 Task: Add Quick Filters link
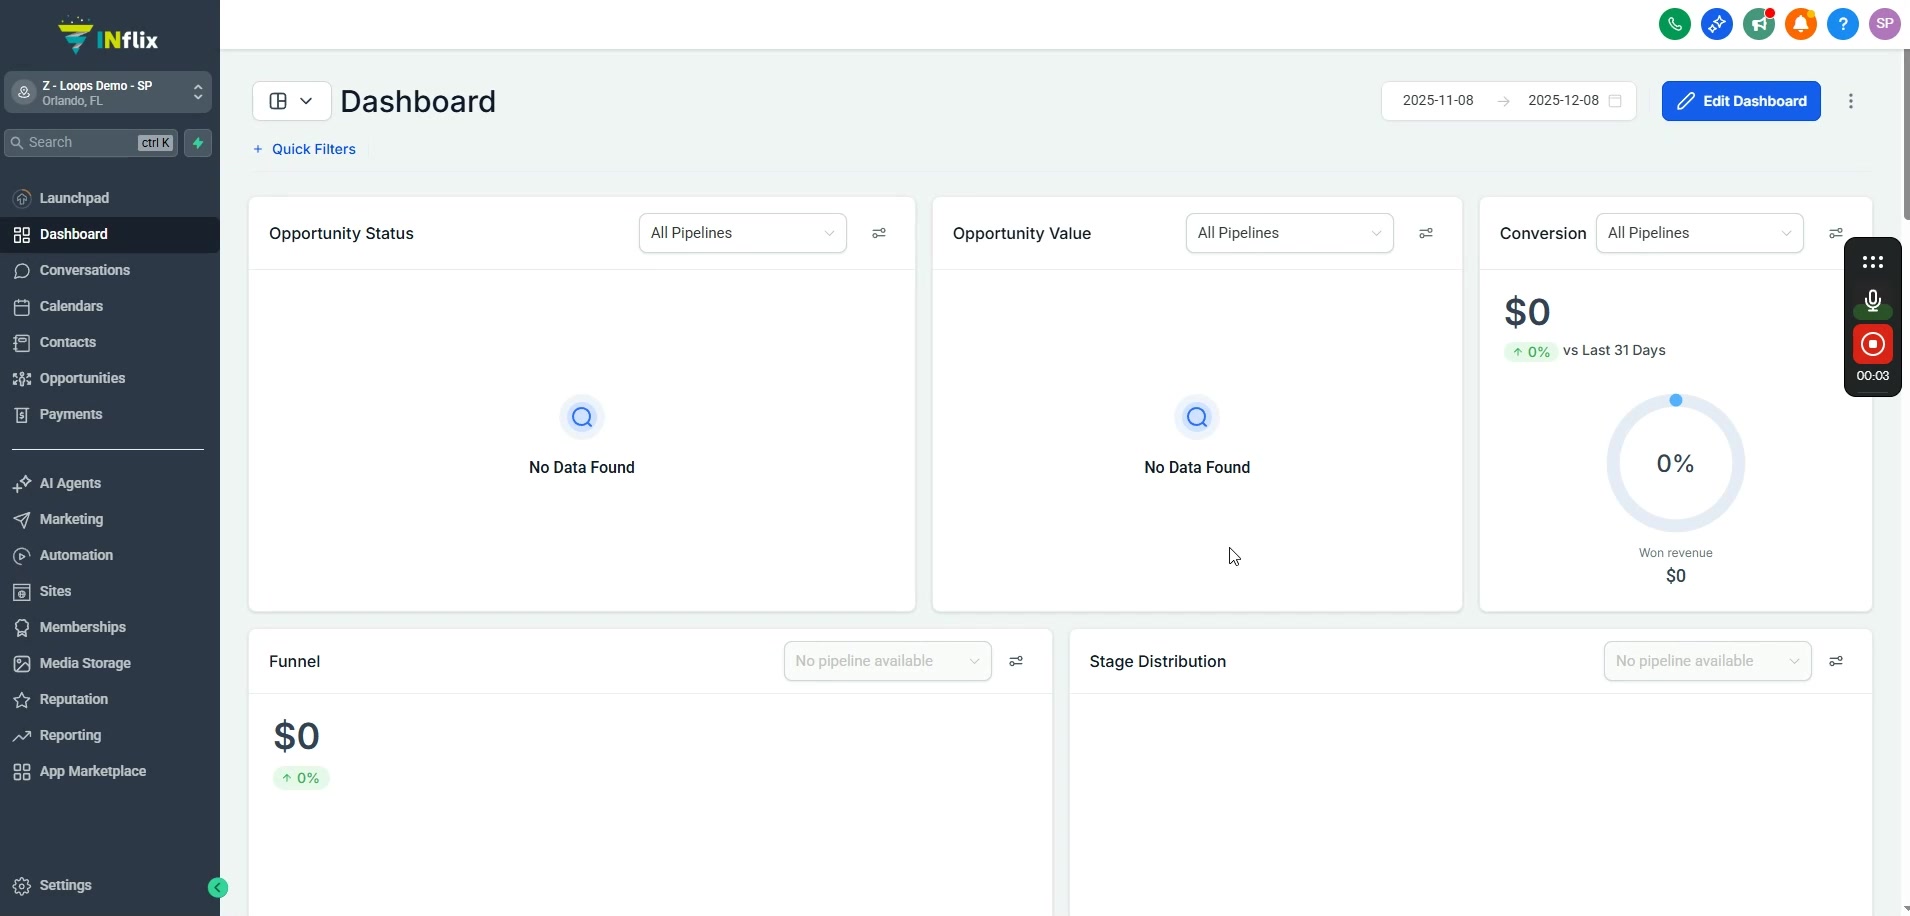point(304,149)
